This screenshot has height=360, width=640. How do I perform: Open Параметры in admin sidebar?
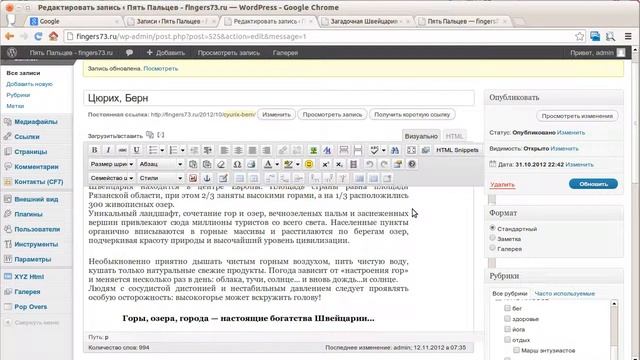point(33,259)
